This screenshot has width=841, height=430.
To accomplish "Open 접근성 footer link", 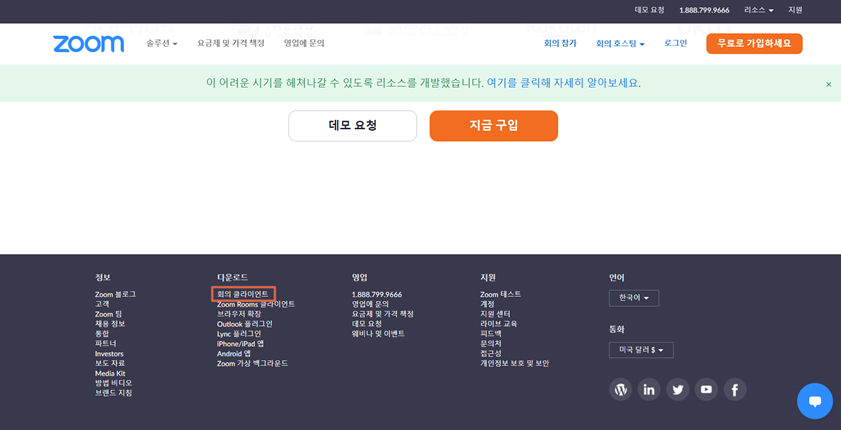I will (490, 353).
